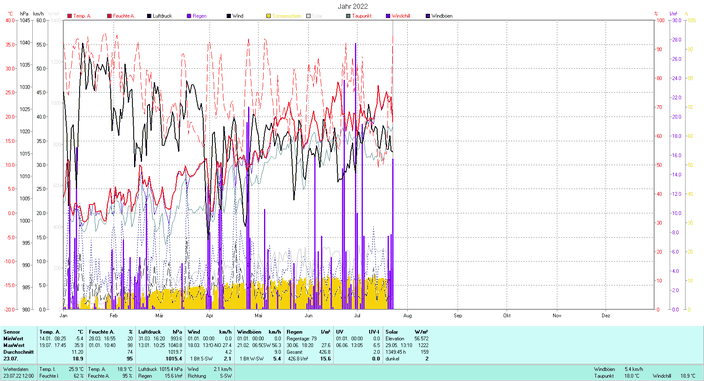Click the purple Windchill legend square
The height and width of the screenshot is (381, 704).
point(388,16)
